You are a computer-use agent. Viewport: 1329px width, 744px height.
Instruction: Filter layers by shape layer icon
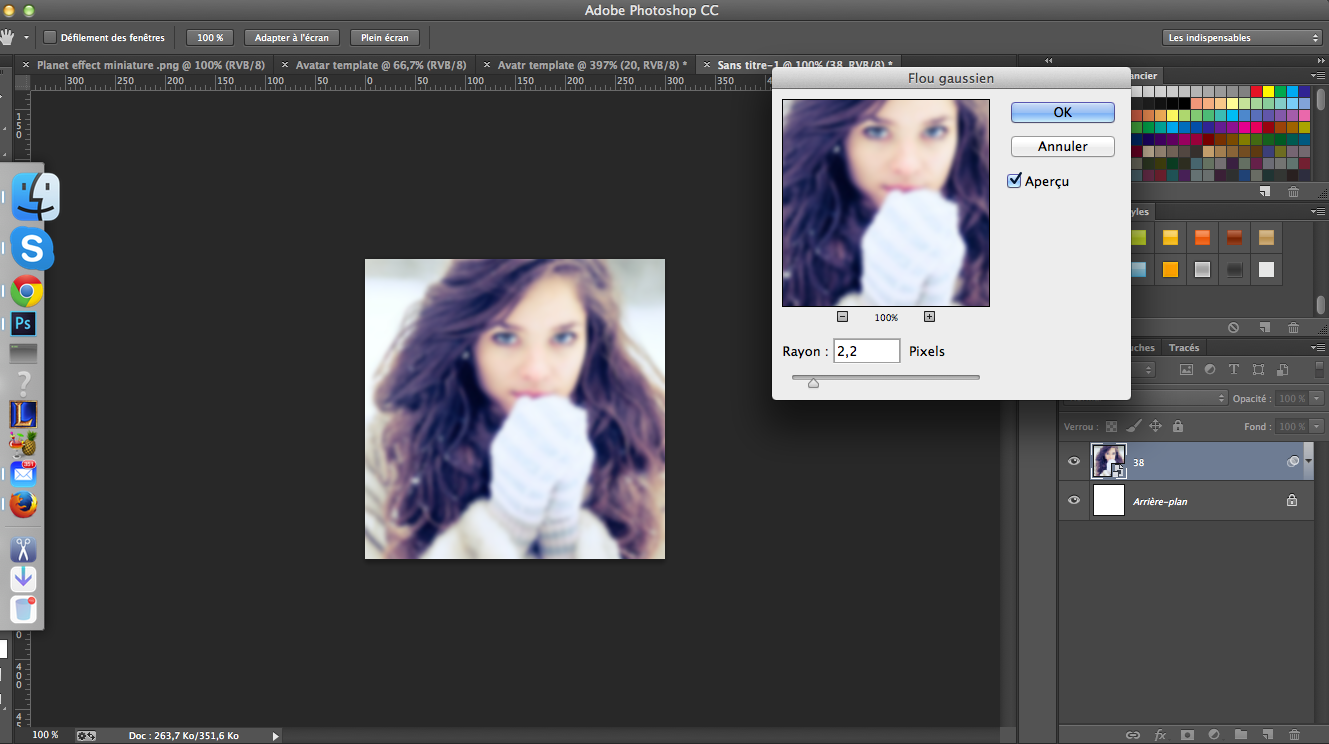1258,369
